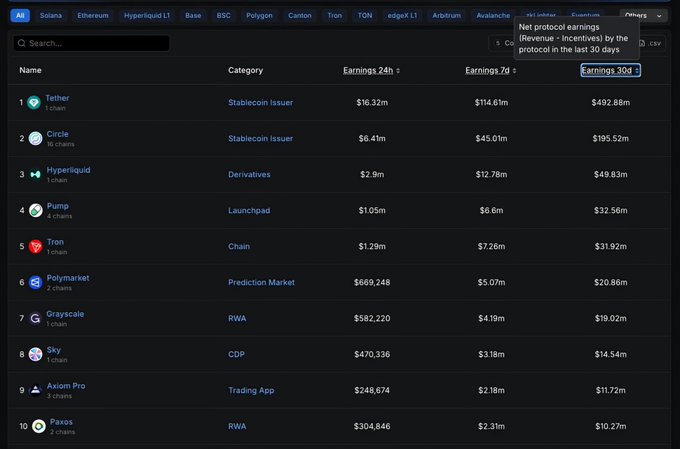Filter by Hyperliquid L1 chain

point(147,16)
